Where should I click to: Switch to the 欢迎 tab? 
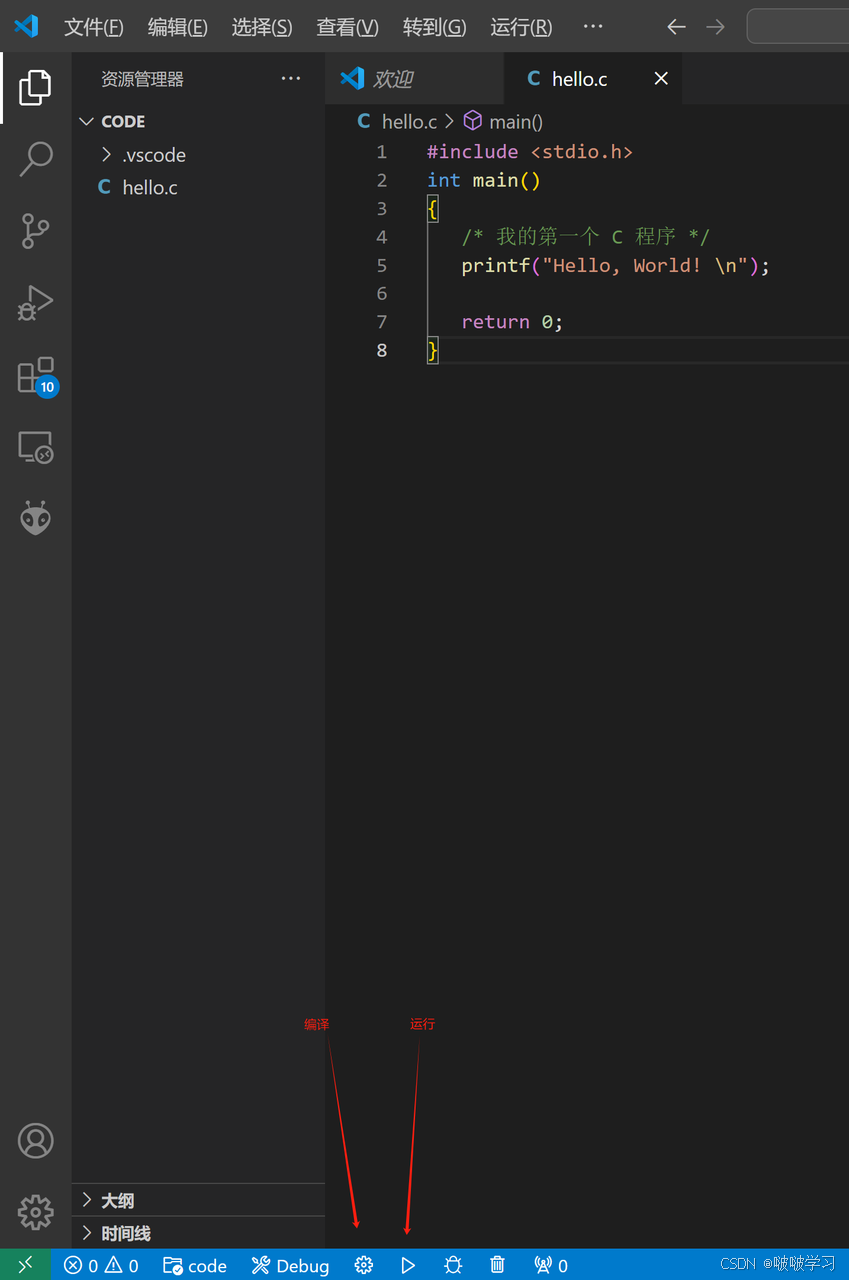point(414,78)
